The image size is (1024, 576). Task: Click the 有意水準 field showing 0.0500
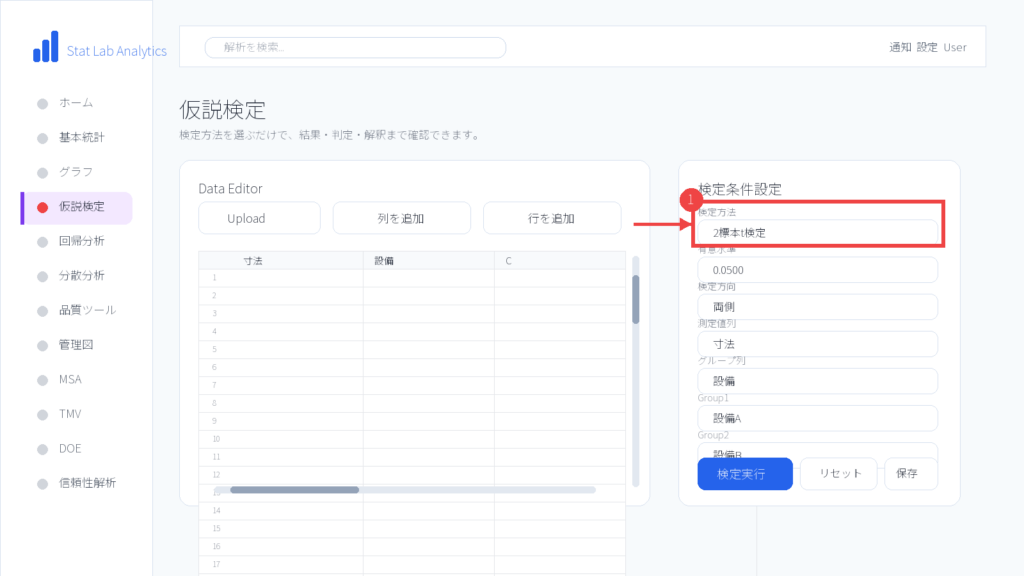pyautogui.click(x=818, y=270)
